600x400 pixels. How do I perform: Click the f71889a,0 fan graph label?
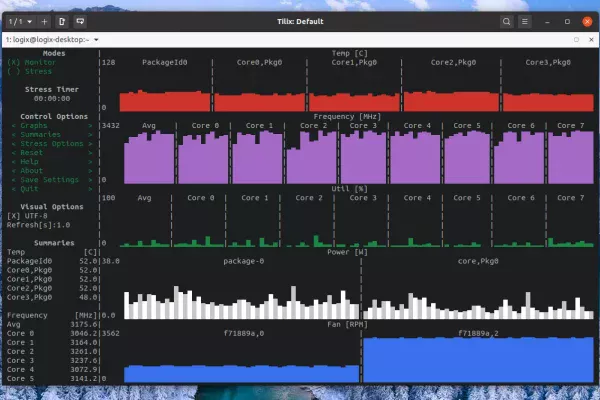pos(244,333)
